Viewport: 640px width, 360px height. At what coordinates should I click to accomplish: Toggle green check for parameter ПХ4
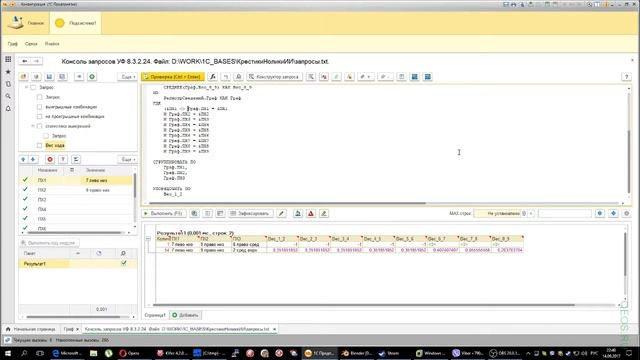click(x=25, y=209)
